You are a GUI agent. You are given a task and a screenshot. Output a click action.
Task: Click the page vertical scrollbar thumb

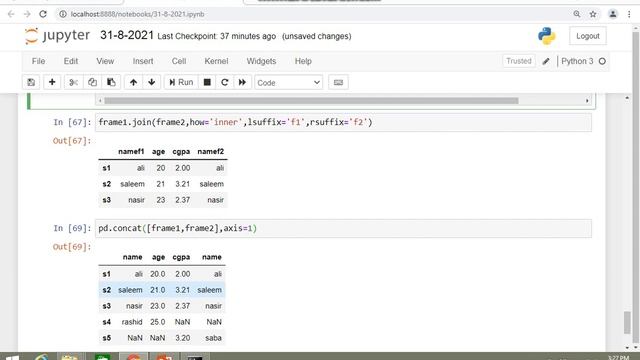point(627,322)
